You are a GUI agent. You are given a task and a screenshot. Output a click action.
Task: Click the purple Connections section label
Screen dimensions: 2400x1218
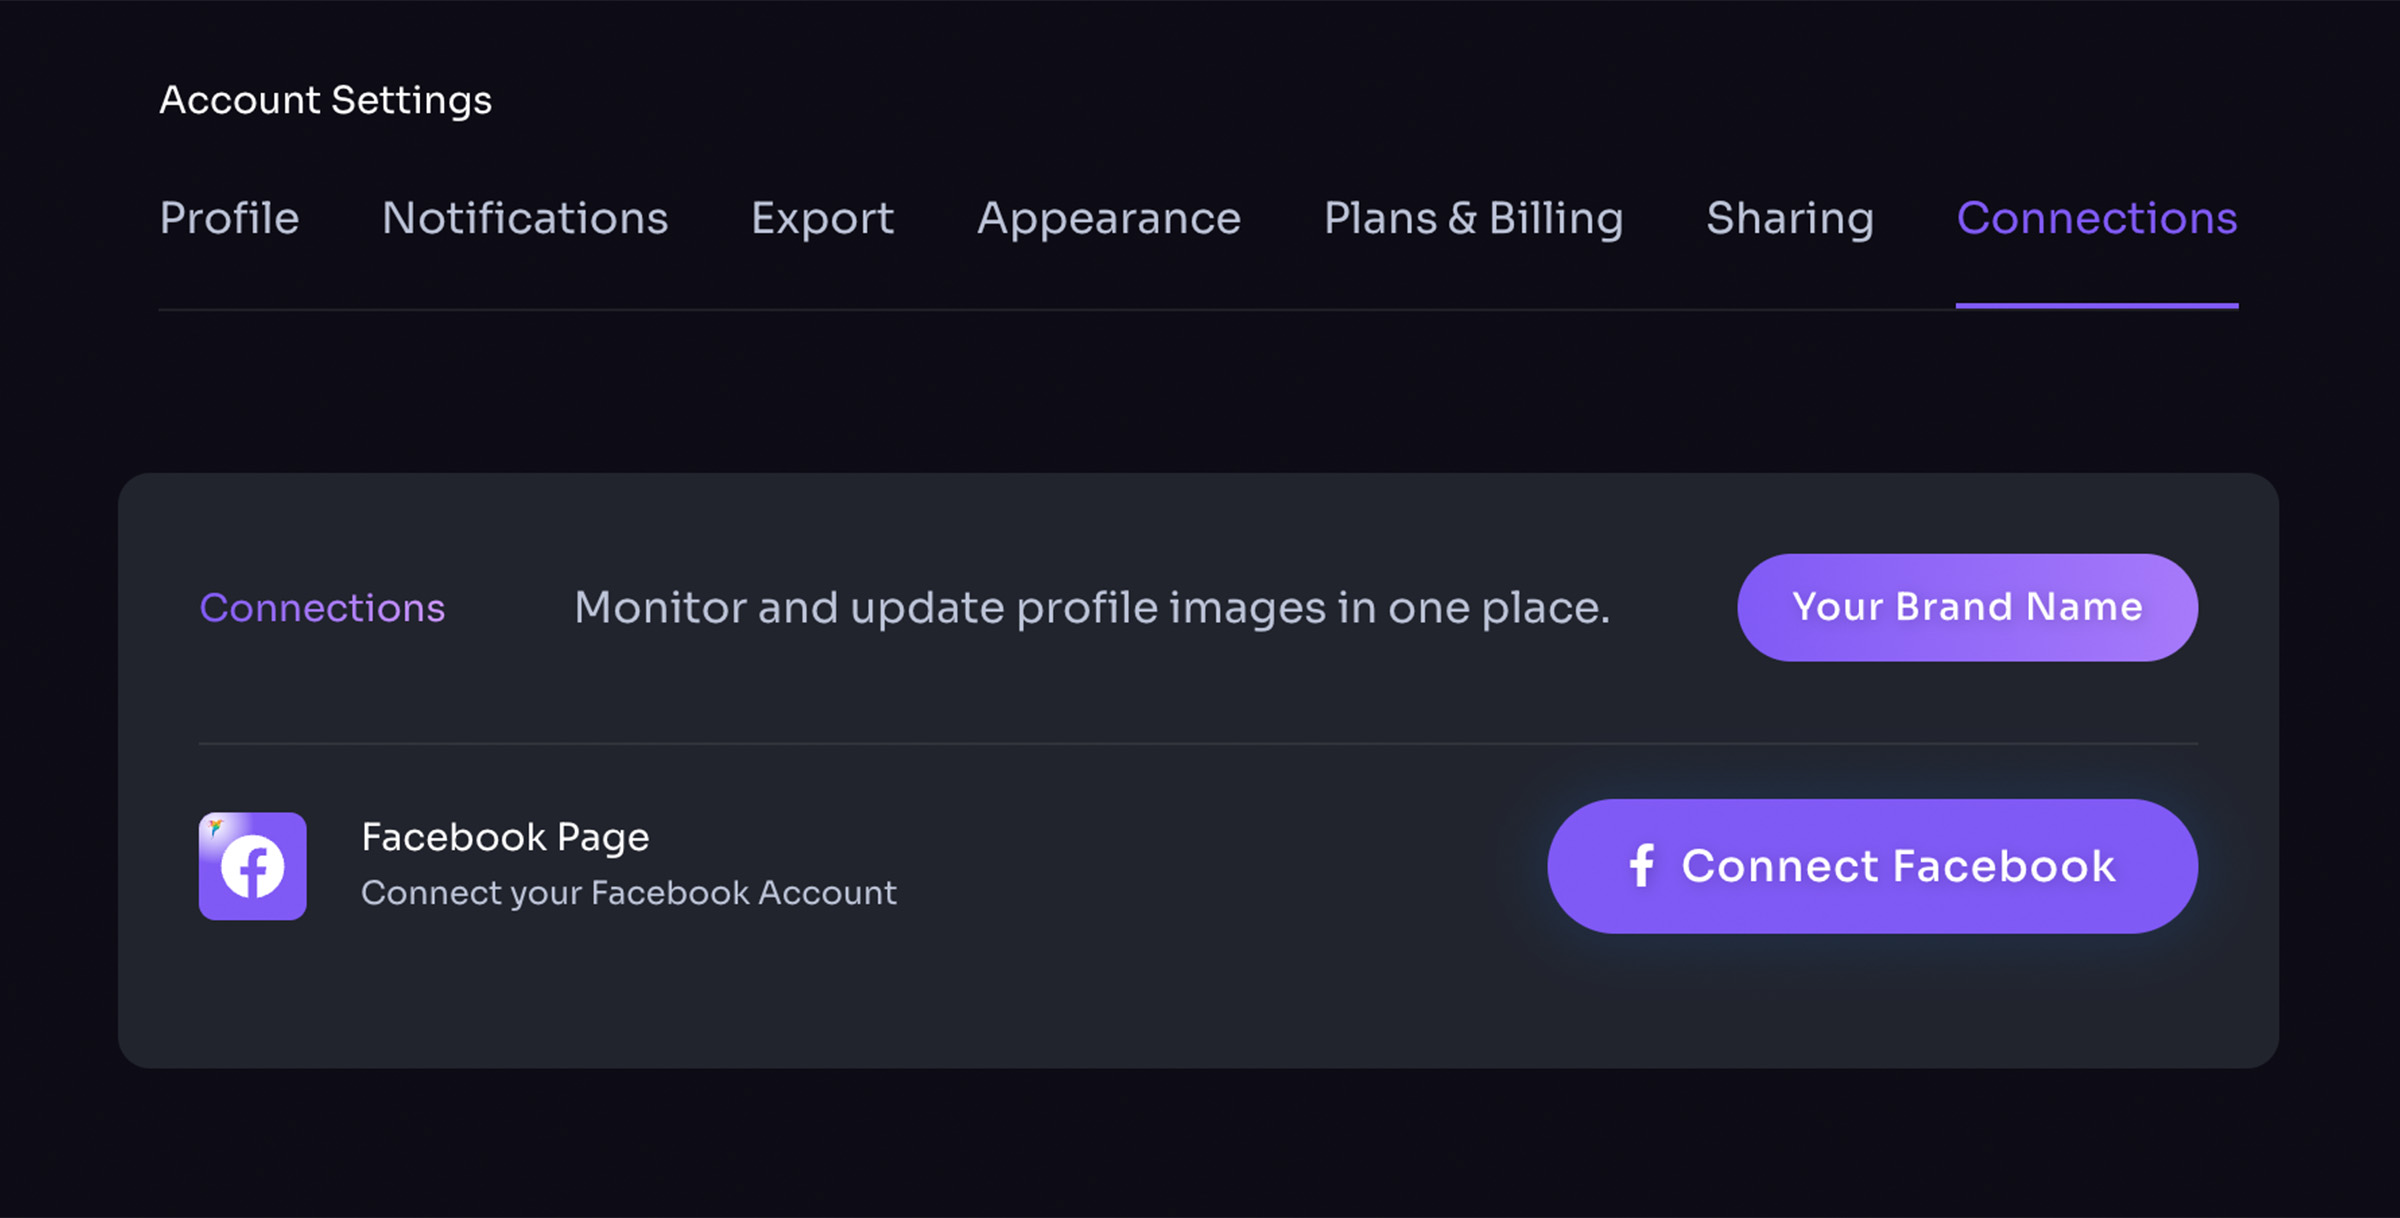322,608
